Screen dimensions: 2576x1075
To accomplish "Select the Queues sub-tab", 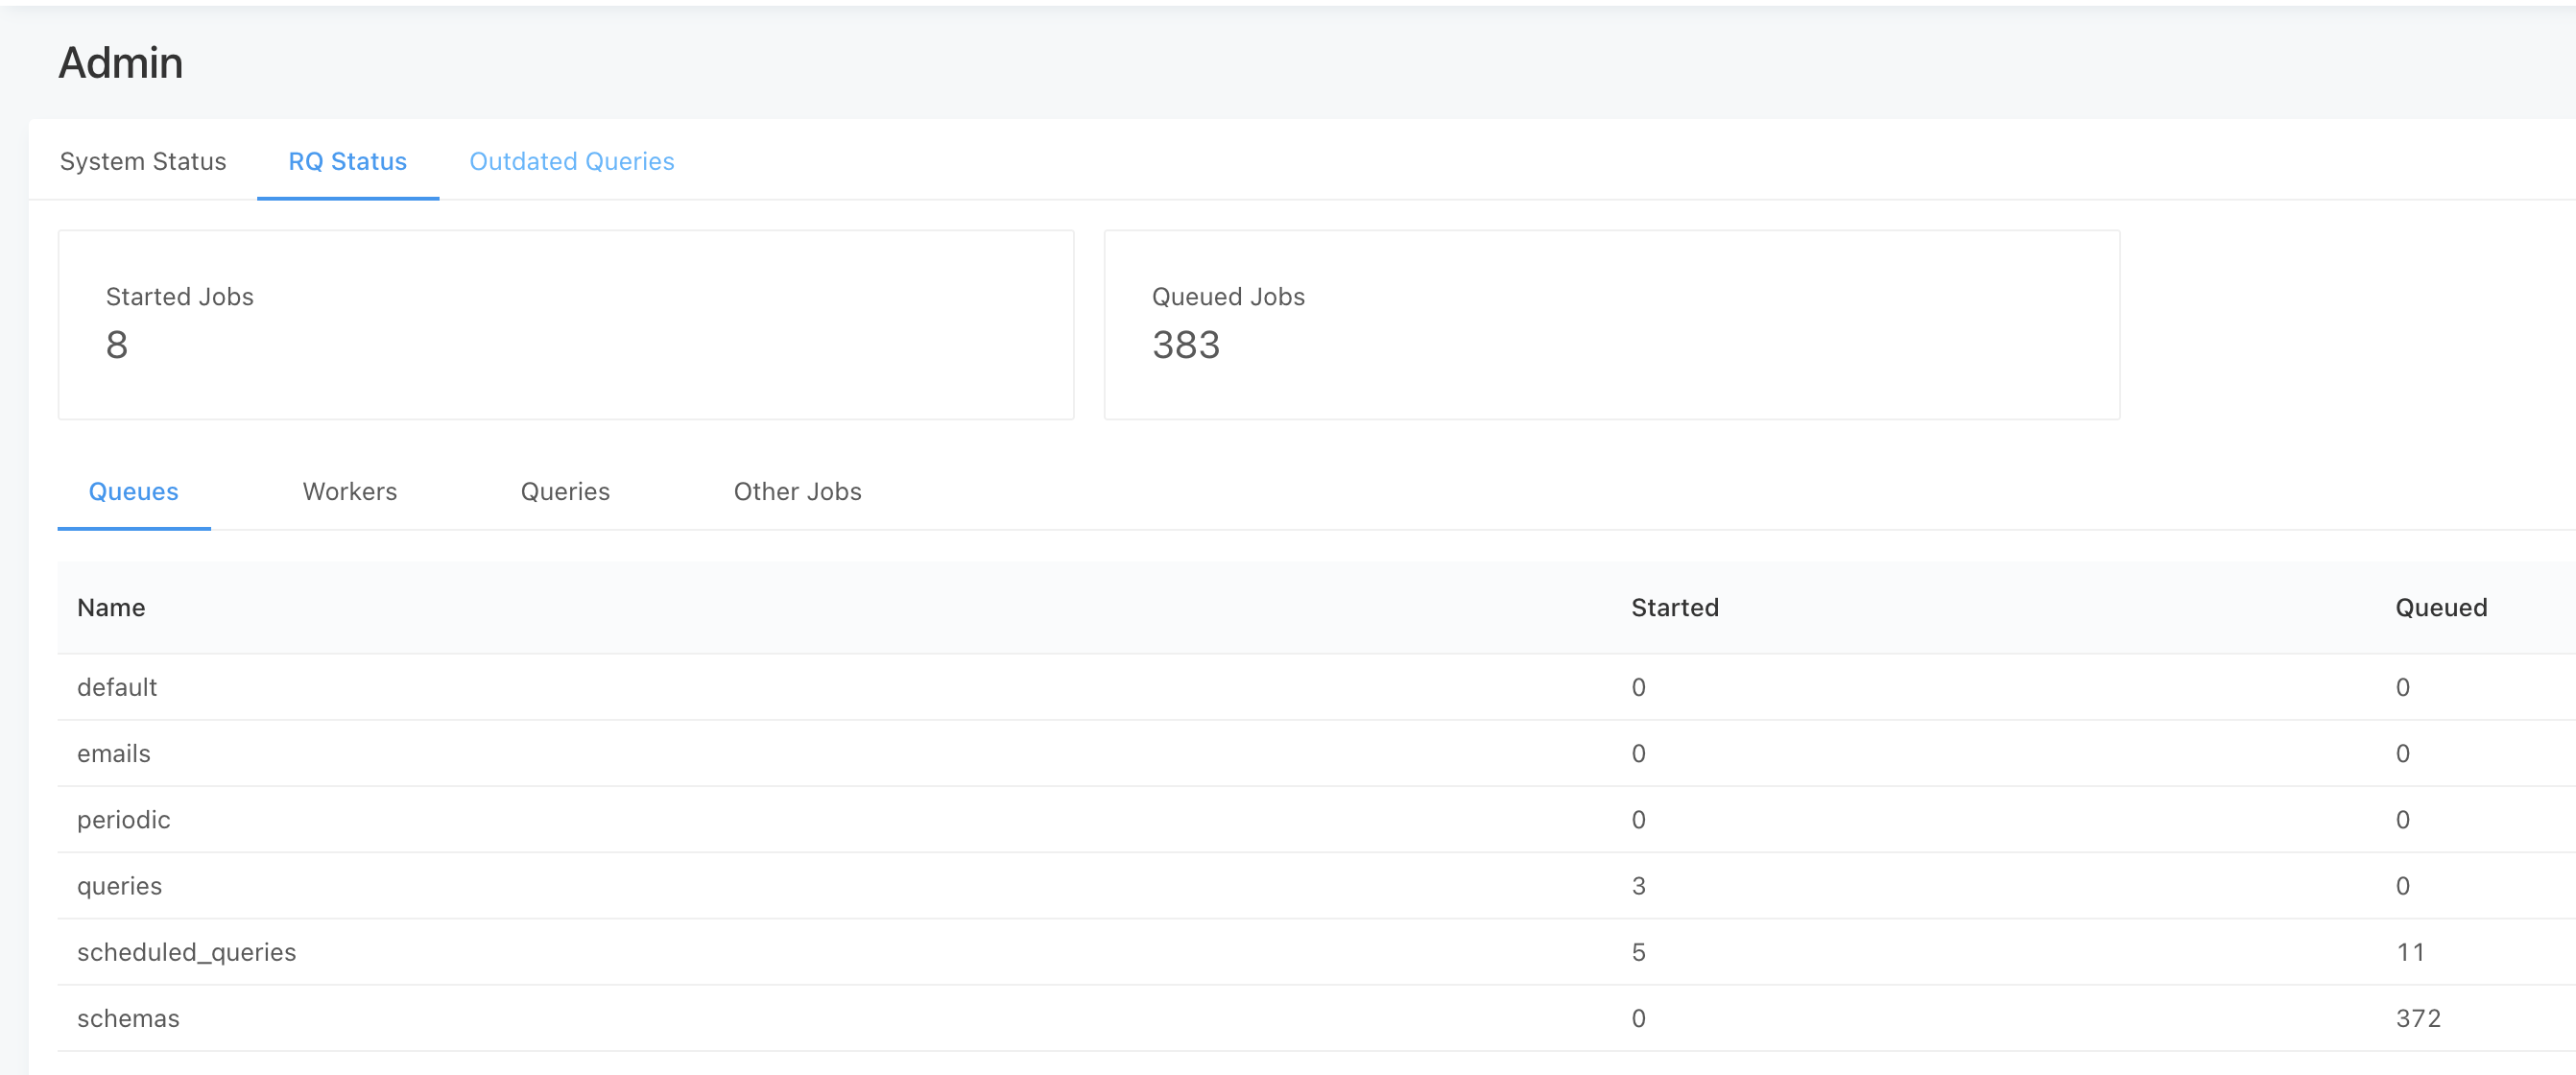I will point(134,491).
